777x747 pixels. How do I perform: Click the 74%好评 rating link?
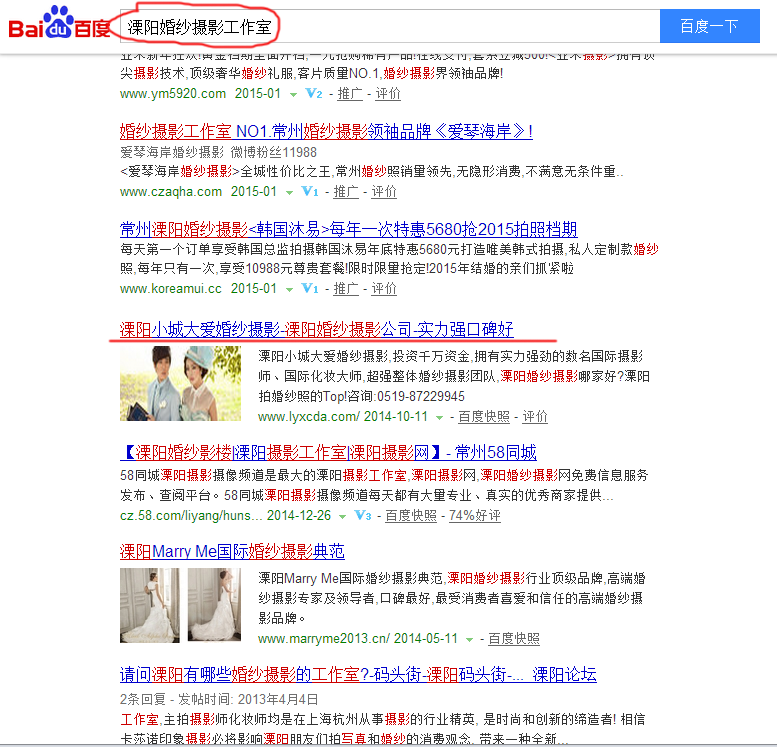coord(475,516)
